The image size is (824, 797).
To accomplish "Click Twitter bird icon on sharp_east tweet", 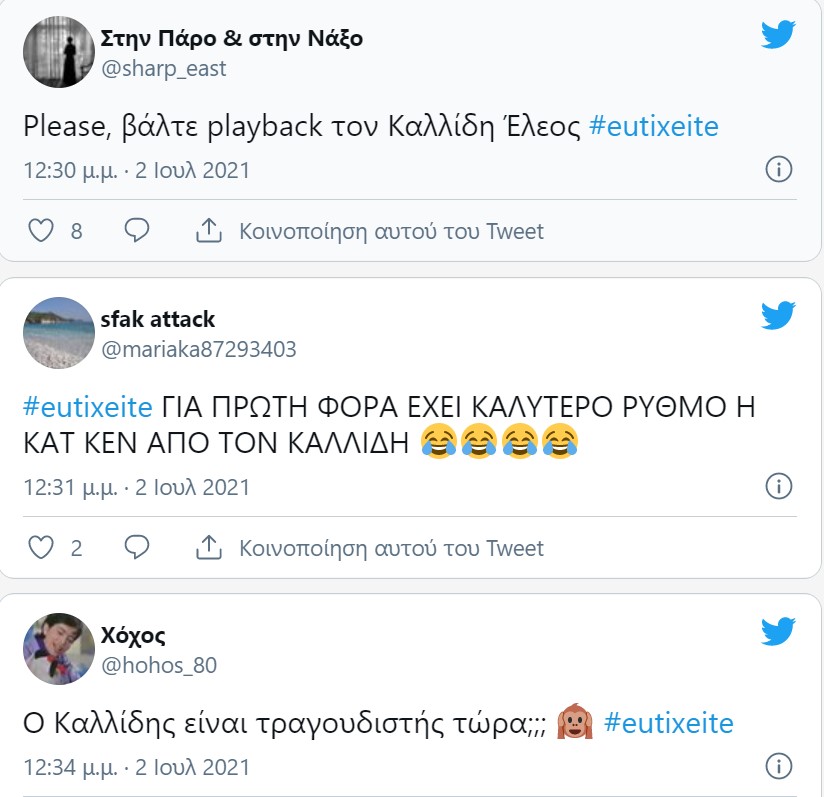I will [x=777, y=35].
